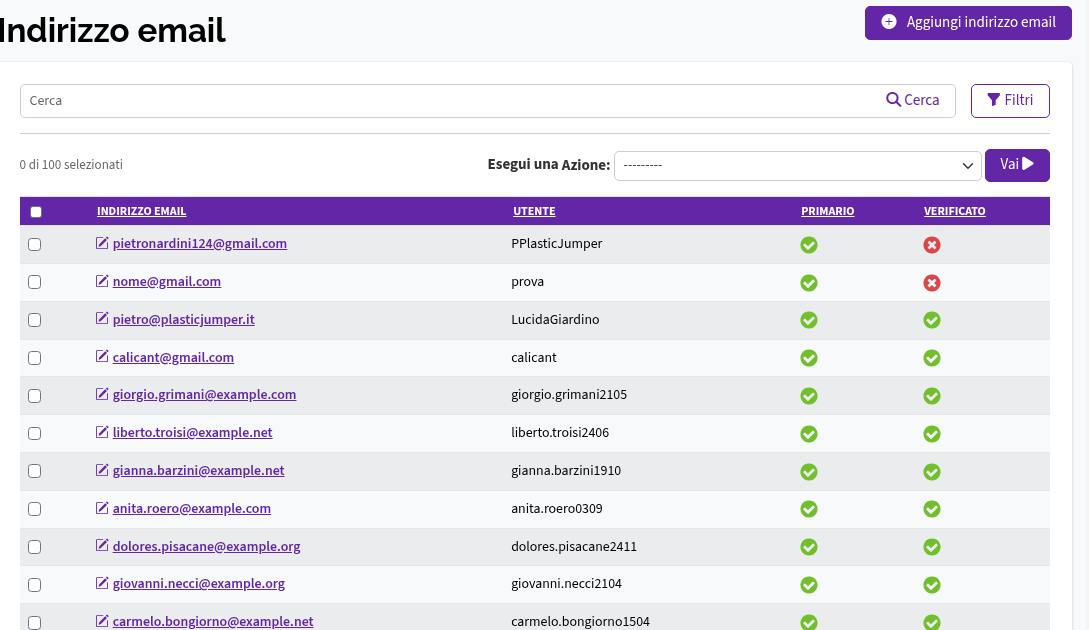Click edit icon beside gianna.barzini@example.net
The height and width of the screenshot is (630, 1089).
click(102, 470)
